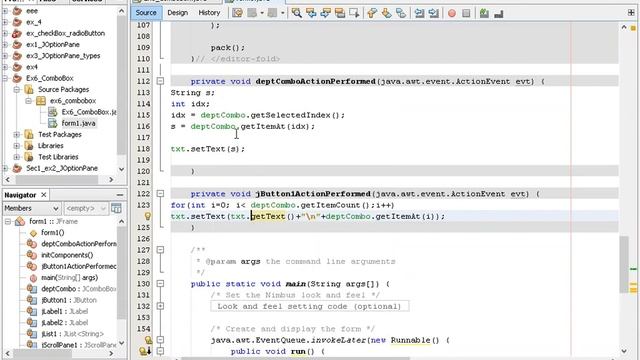
Task: Click red Start Macro Recording icon
Action: (x=452, y=13)
